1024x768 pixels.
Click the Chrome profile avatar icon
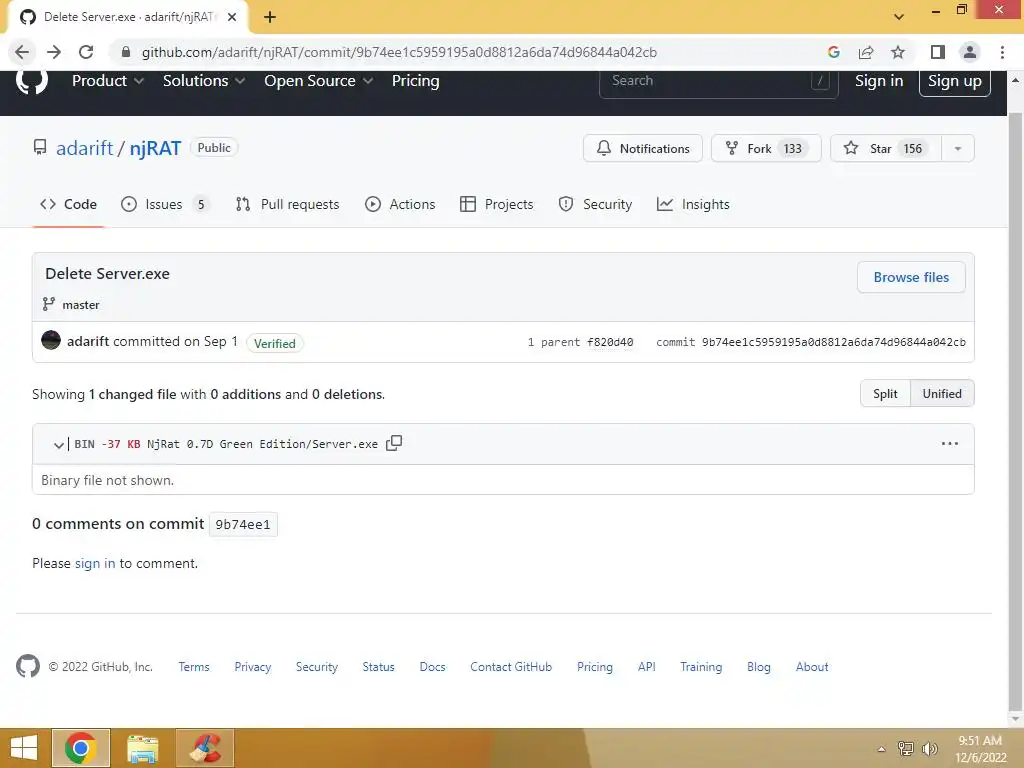coord(970,52)
